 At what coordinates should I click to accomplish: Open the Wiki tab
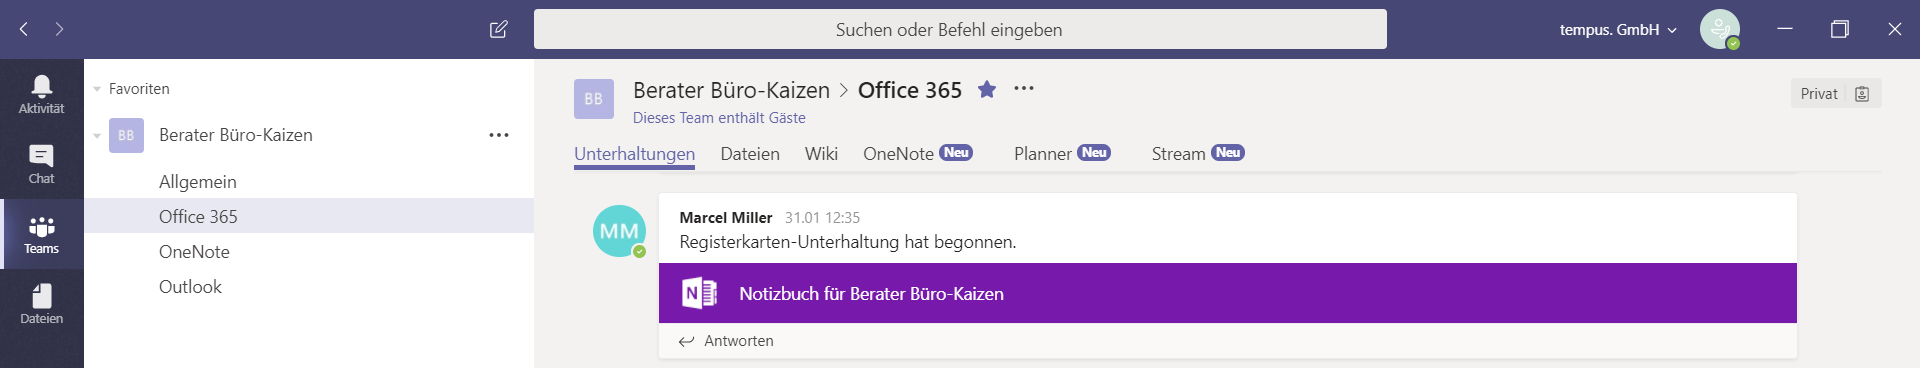click(821, 154)
